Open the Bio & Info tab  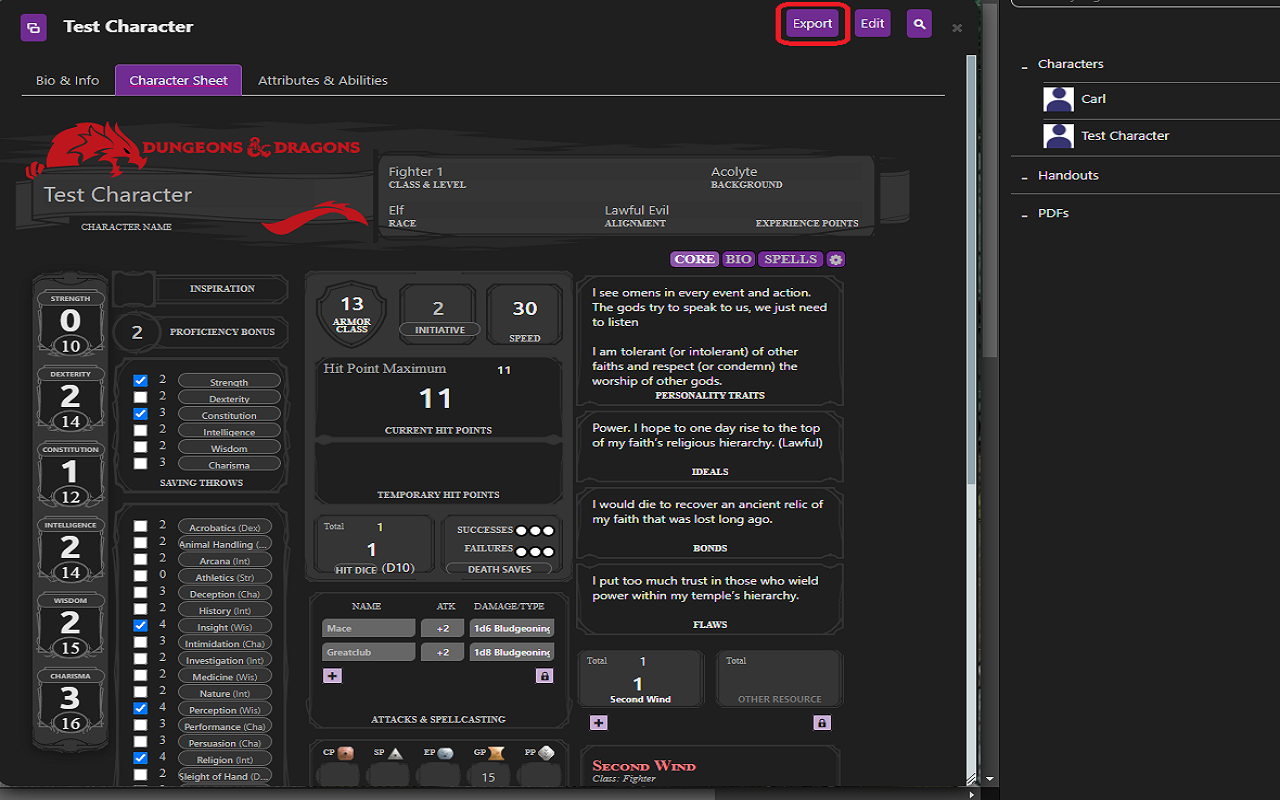click(x=67, y=80)
